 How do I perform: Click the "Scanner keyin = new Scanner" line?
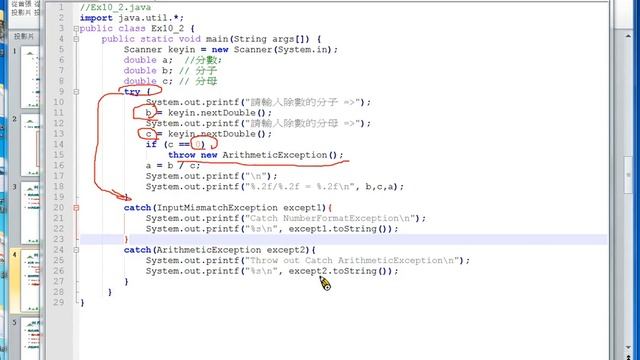point(231,50)
